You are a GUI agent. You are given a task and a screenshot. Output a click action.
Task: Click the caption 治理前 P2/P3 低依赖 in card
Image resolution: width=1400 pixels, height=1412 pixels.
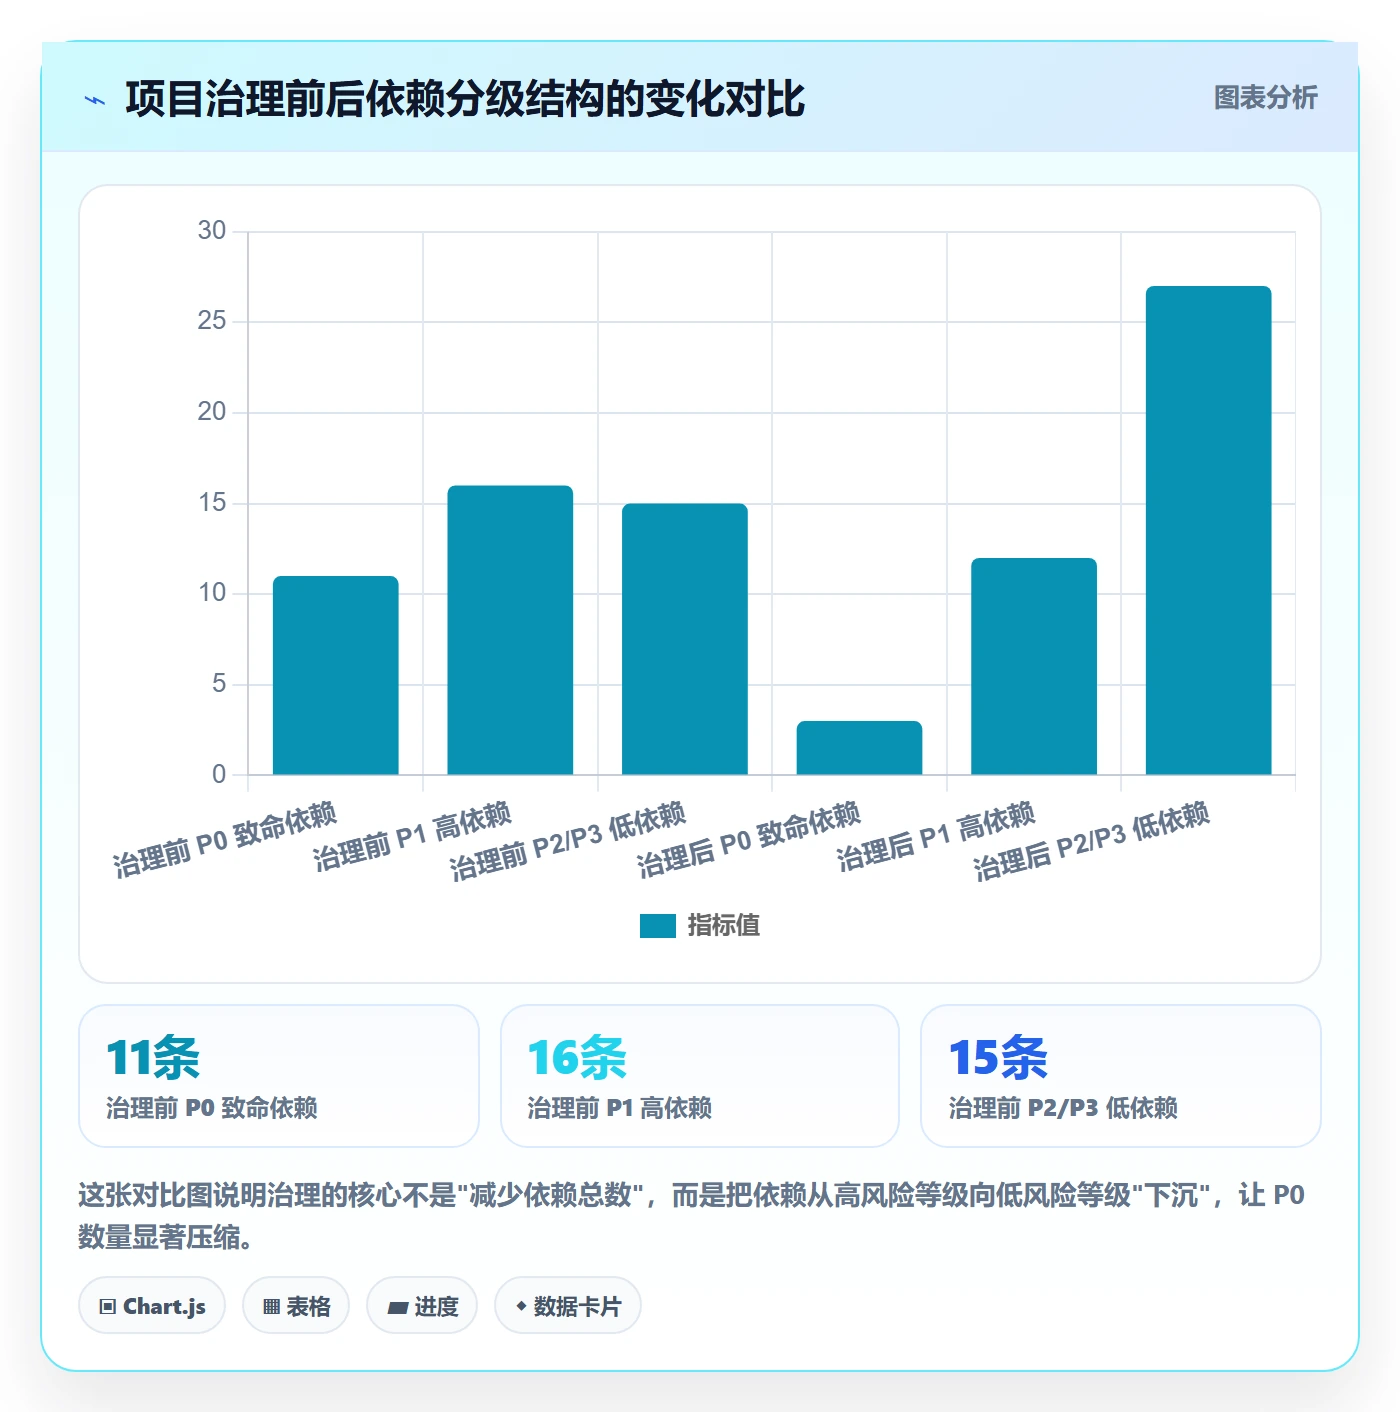[1063, 1108]
